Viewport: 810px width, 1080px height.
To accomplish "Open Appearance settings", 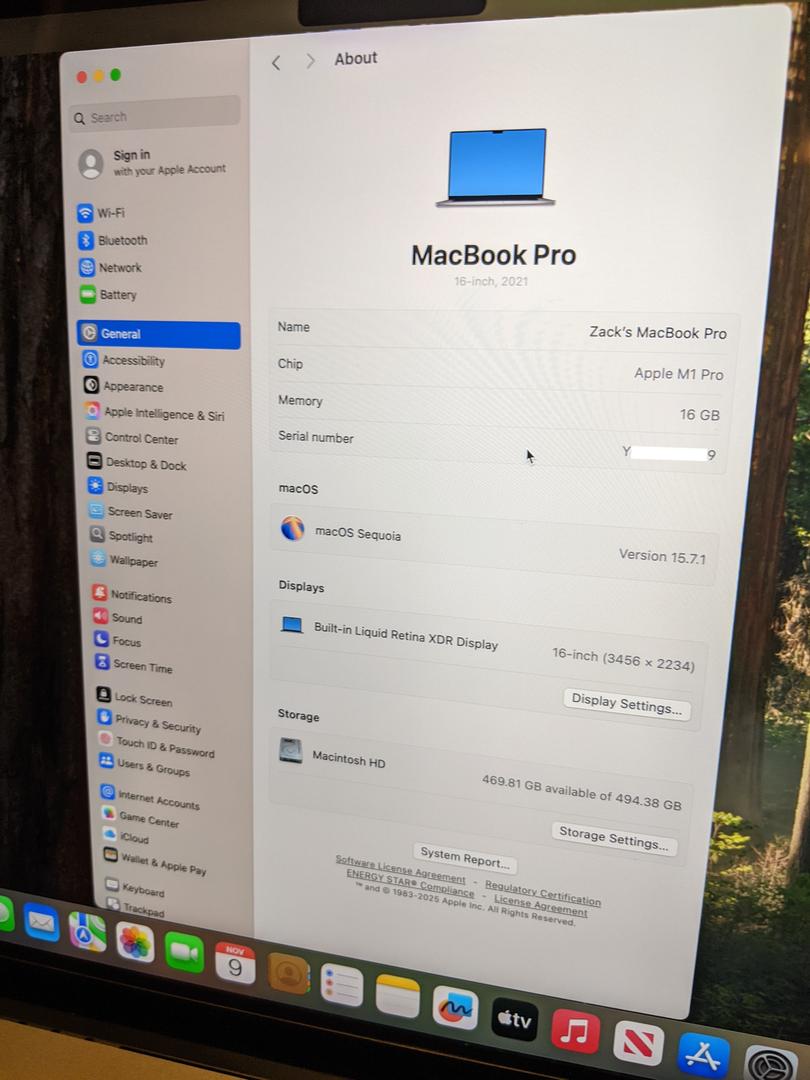I will (124, 386).
